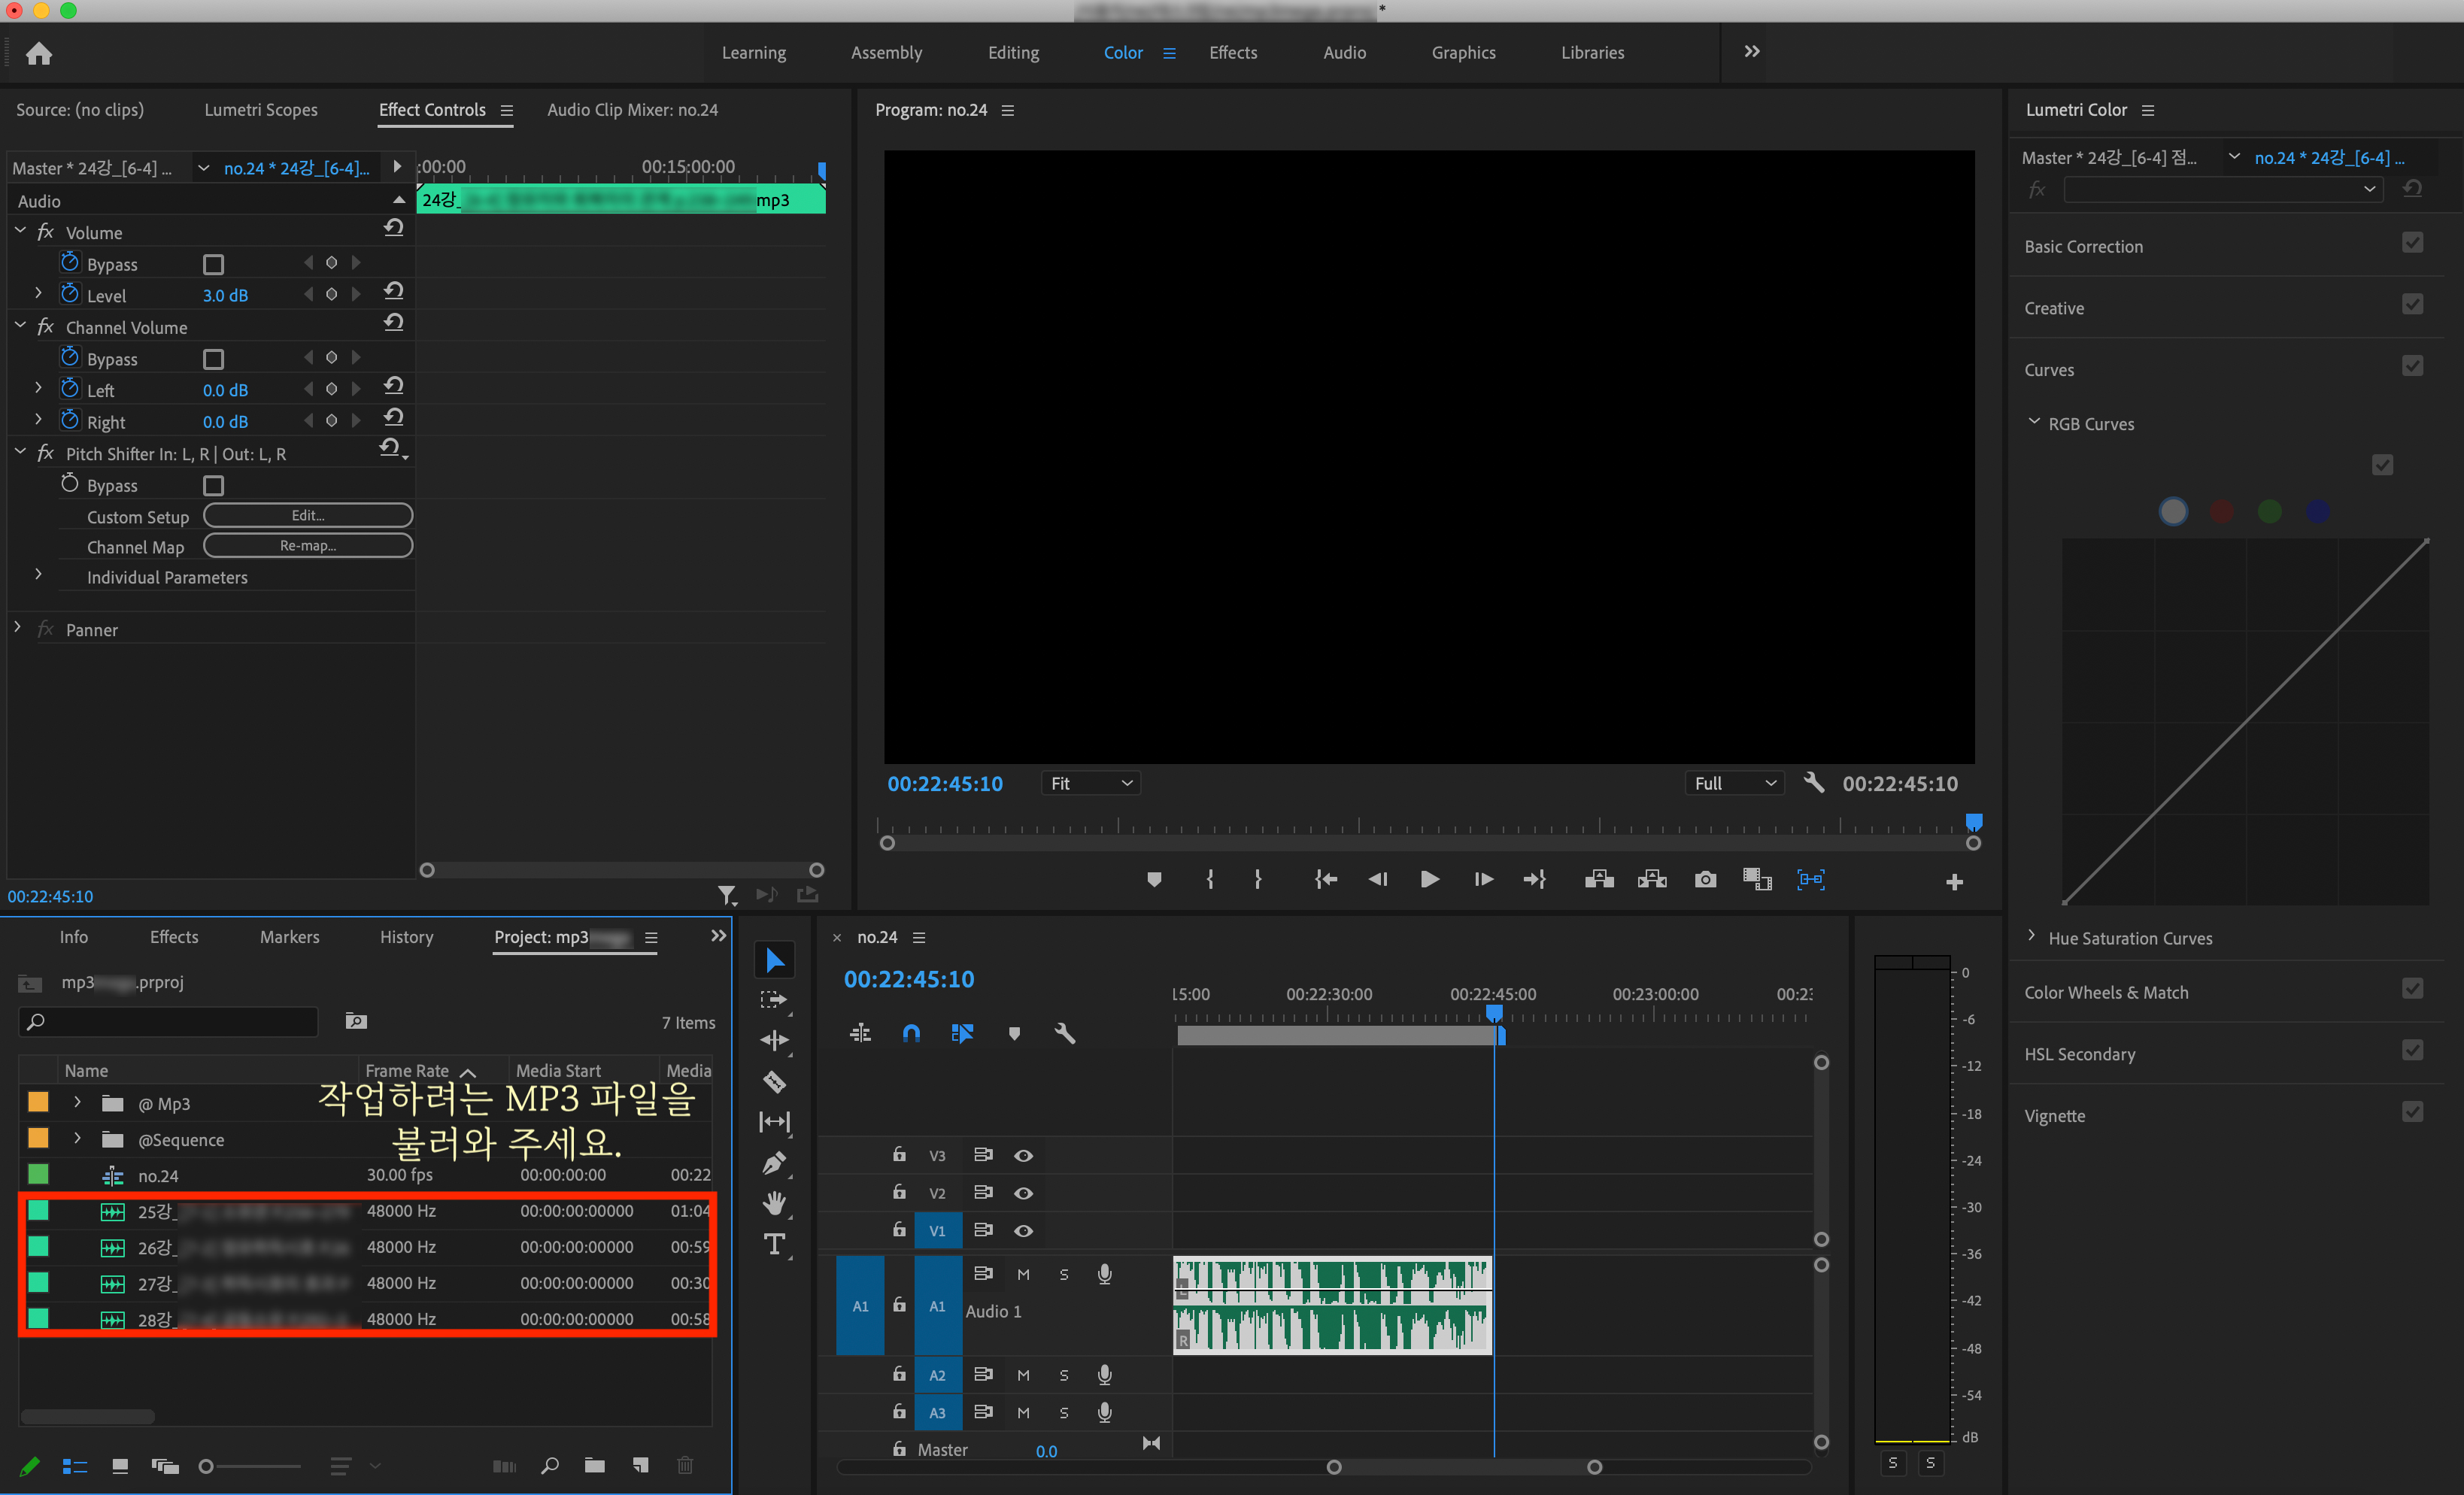This screenshot has width=2464, height=1495.
Task: Select the Hand tool
Action: (774, 1203)
